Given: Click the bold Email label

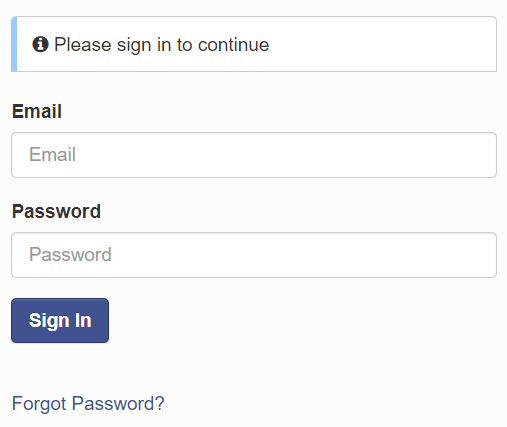Looking at the screenshot, I should pyautogui.click(x=37, y=111).
